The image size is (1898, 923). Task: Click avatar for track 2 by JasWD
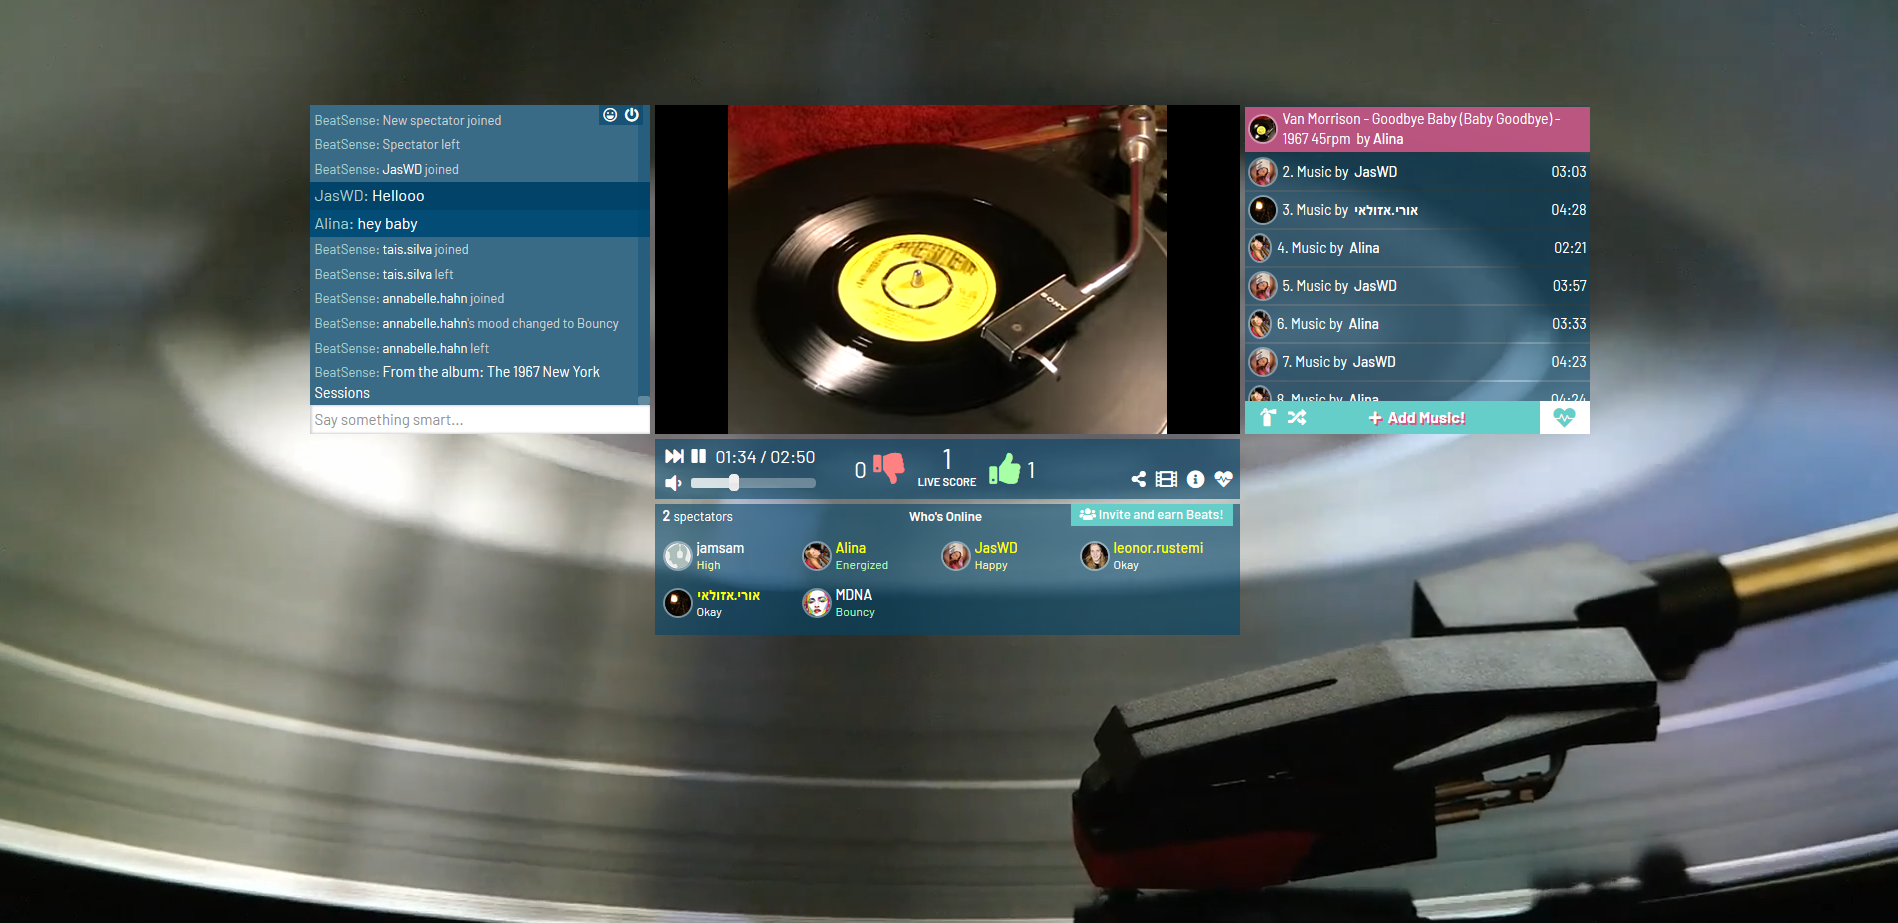pos(1263,172)
